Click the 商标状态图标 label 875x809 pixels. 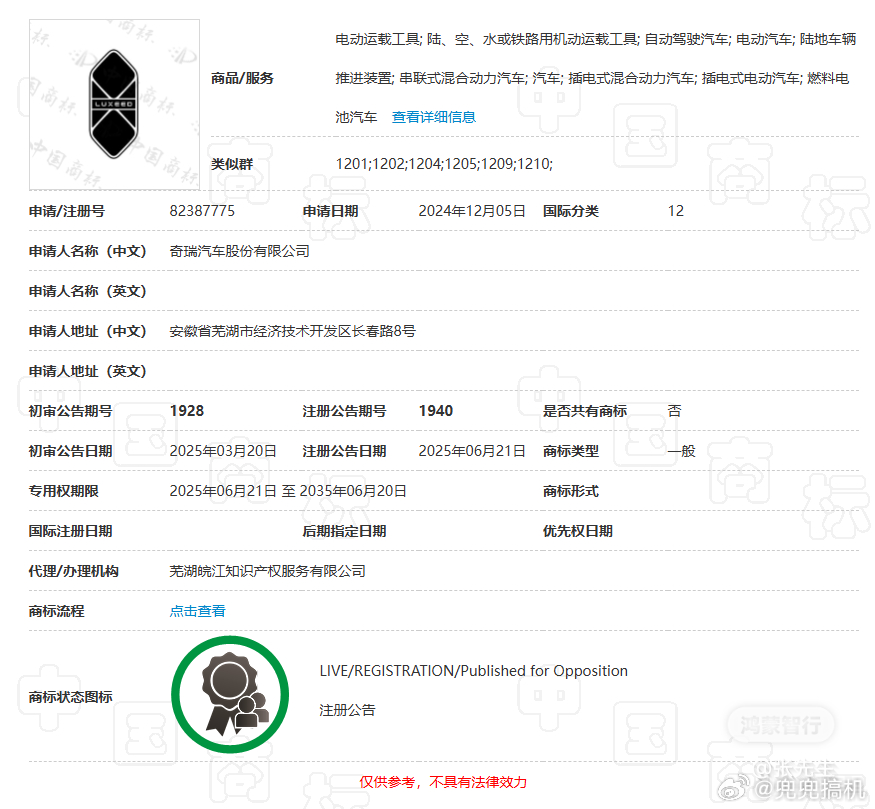coord(70,697)
